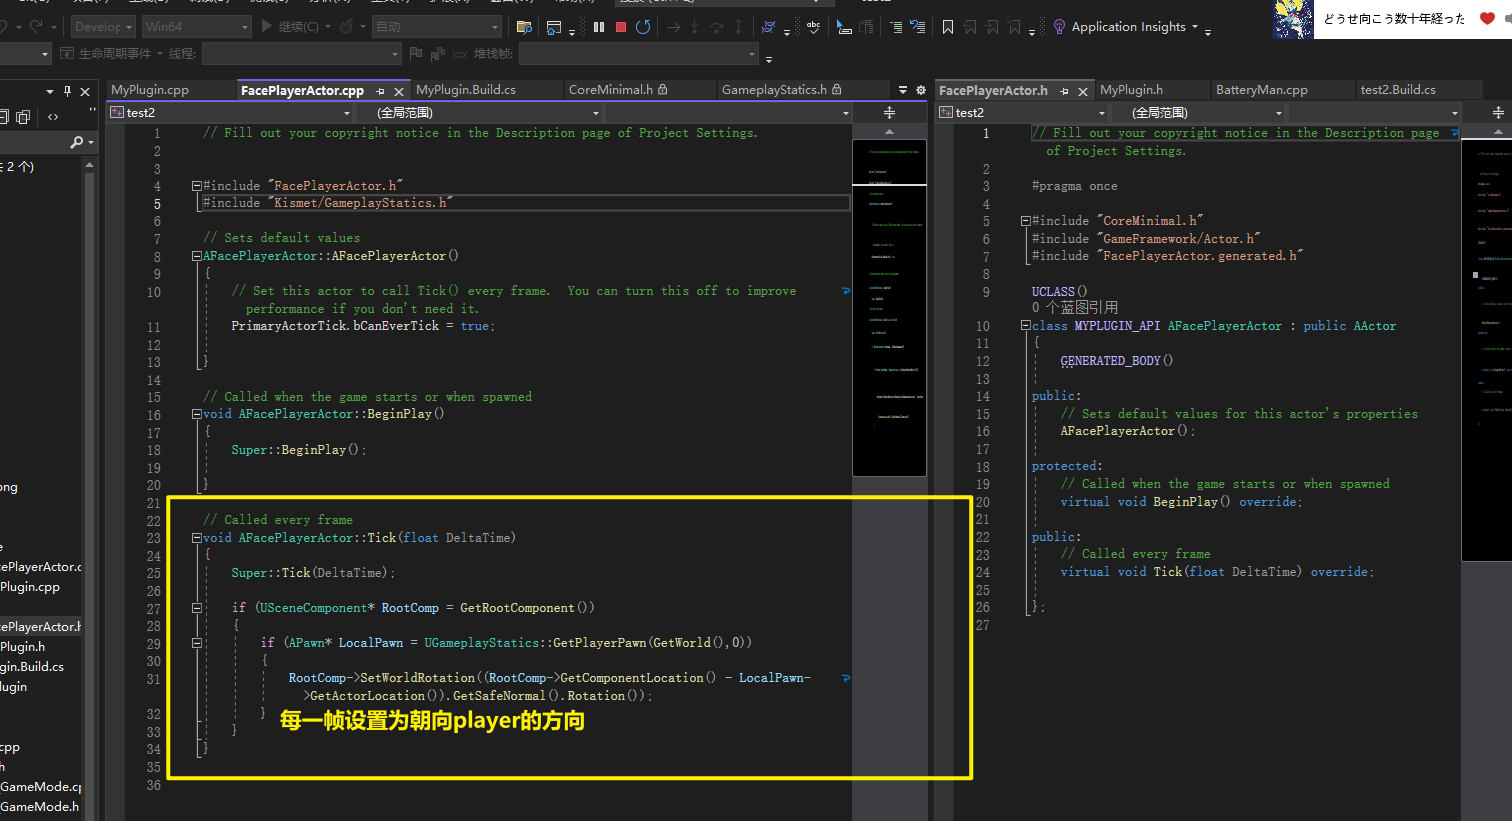
Task: Collapse the Tick function code block
Action: pos(197,538)
